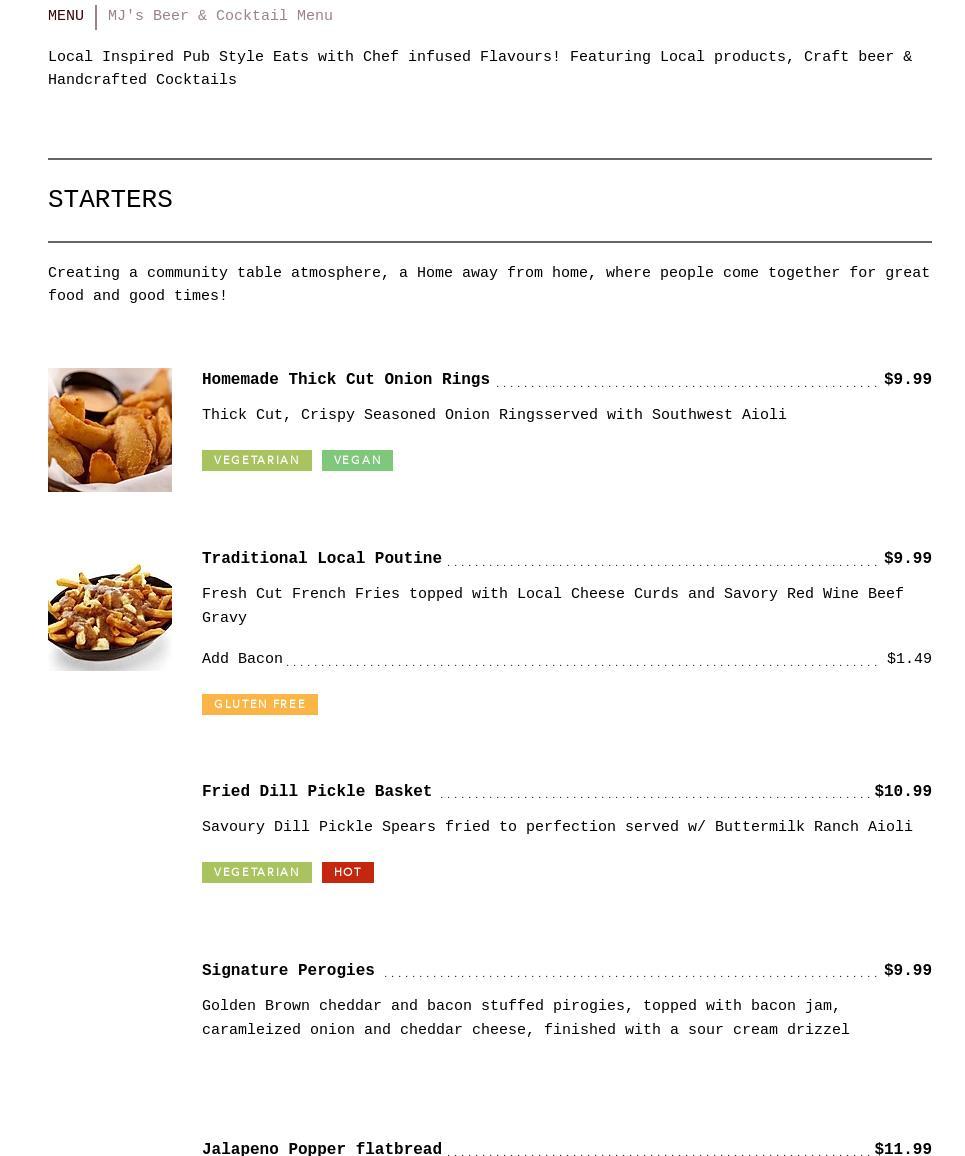Click Jalapeno Popper flatbread title
965x1156 pixels.
pyautogui.click(x=321, y=1148)
